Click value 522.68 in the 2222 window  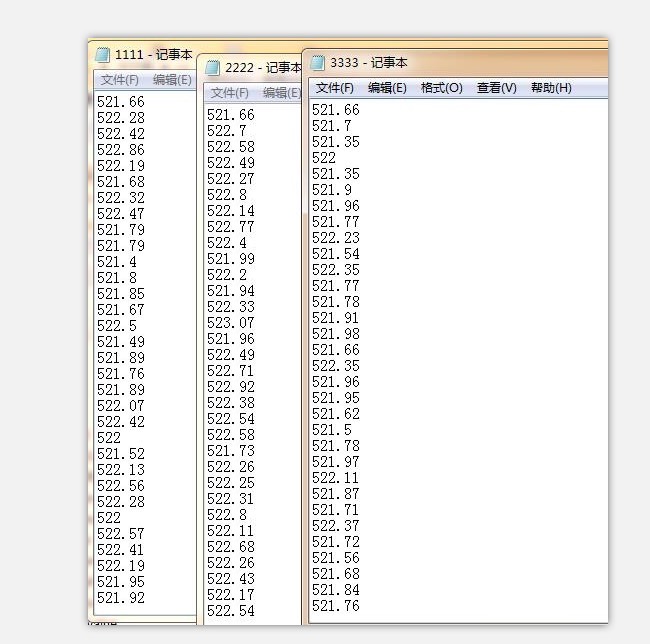point(230,547)
